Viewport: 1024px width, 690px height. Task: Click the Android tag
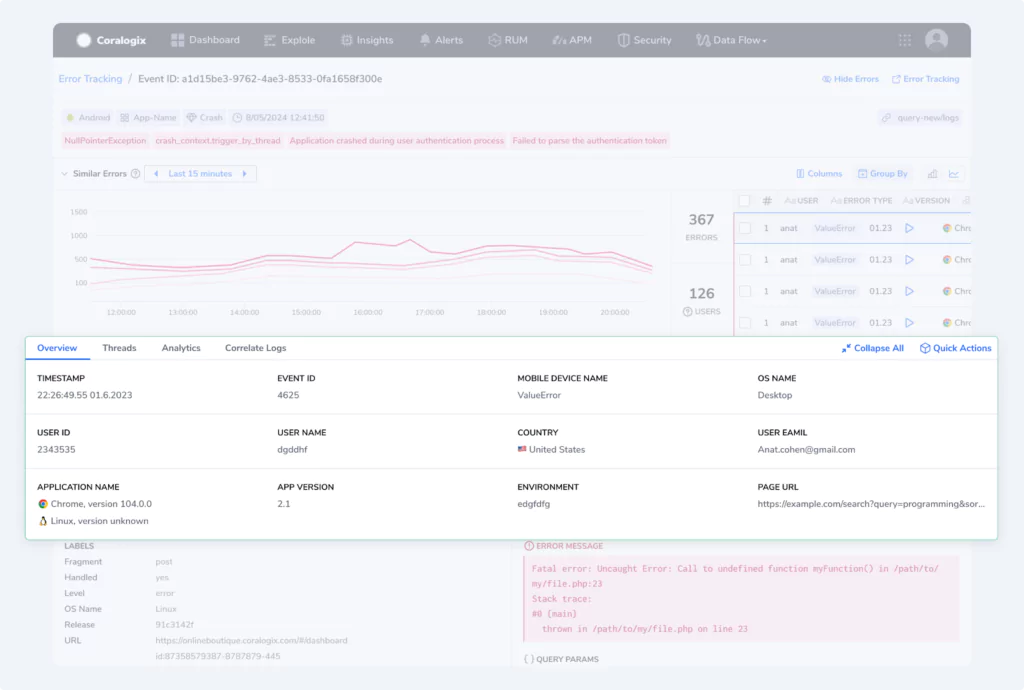(88, 118)
